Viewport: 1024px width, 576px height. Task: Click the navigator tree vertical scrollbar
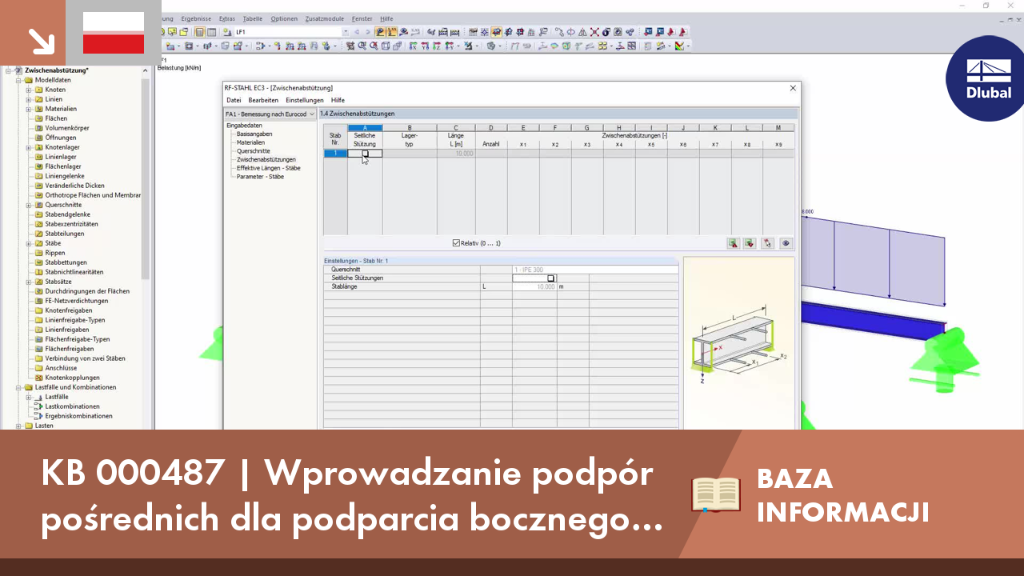tap(145, 176)
